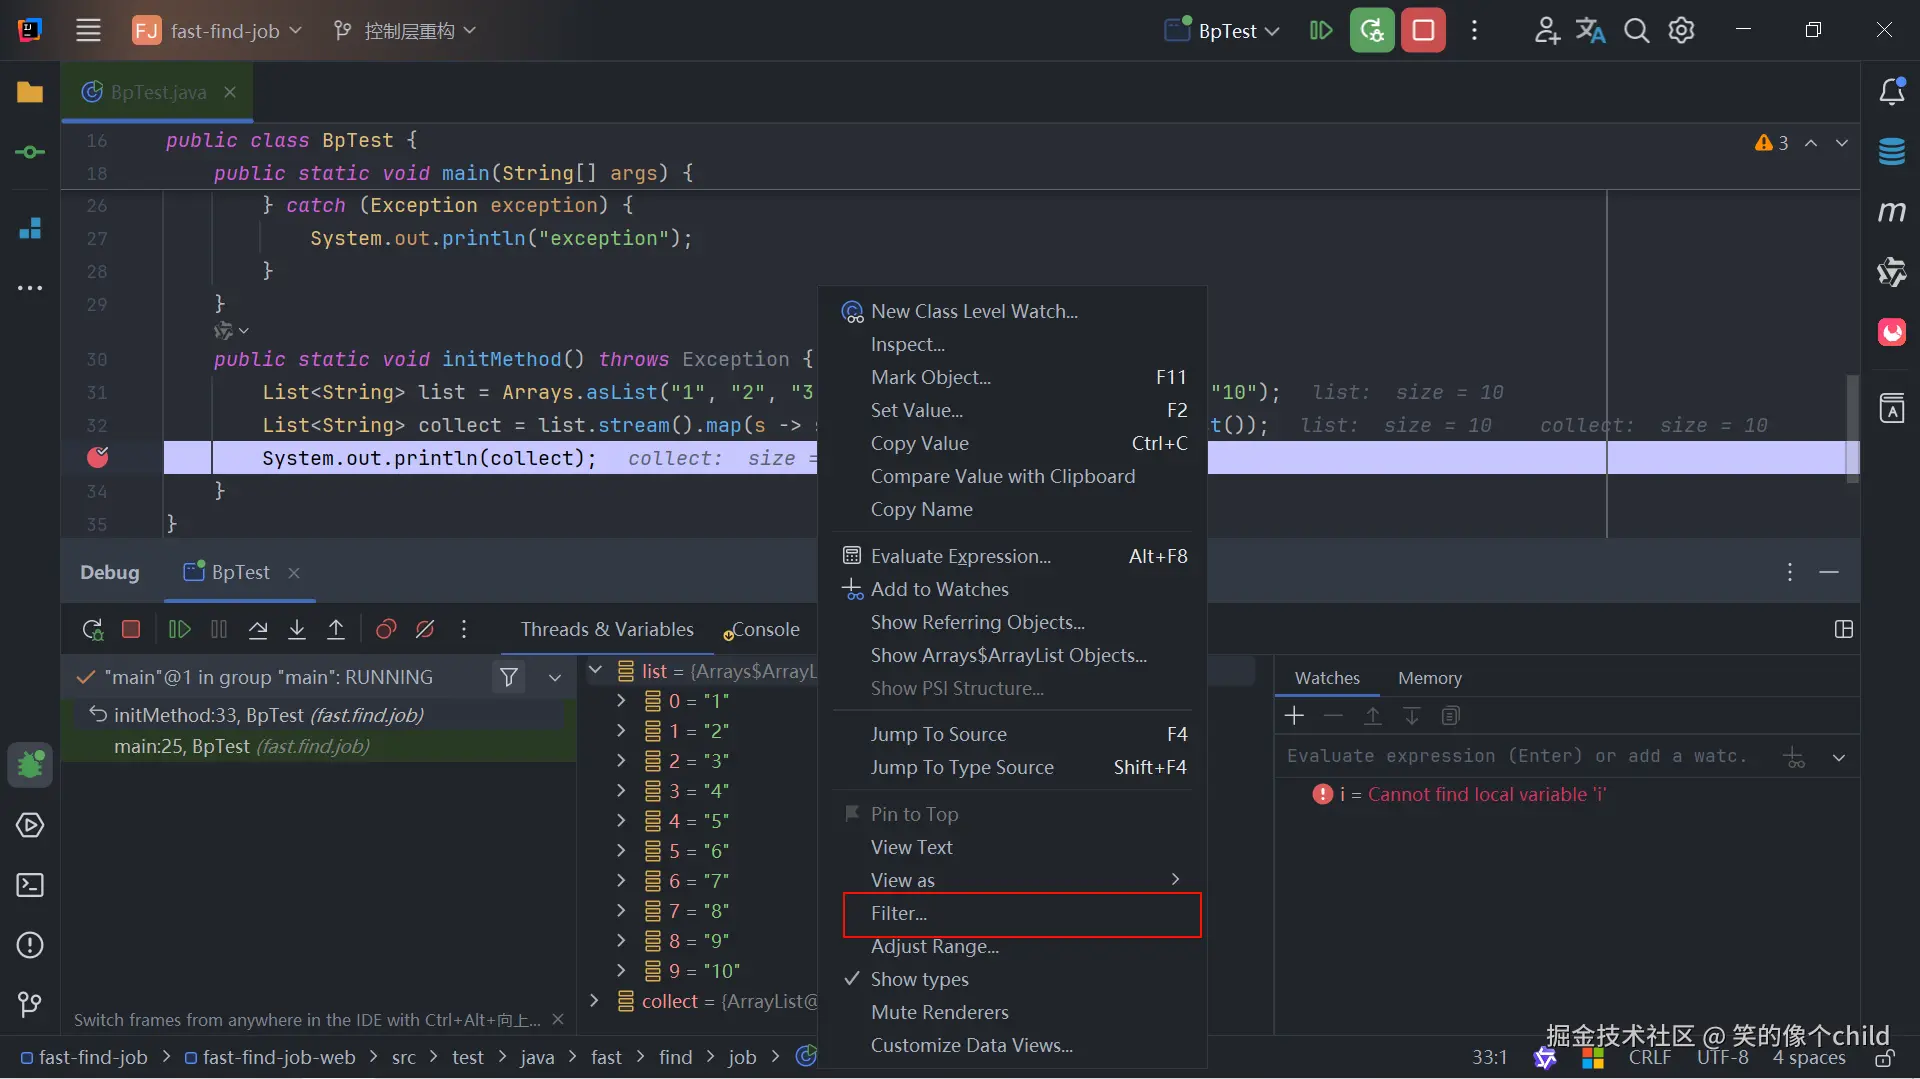Click the Step Into debug icon

click(x=297, y=629)
